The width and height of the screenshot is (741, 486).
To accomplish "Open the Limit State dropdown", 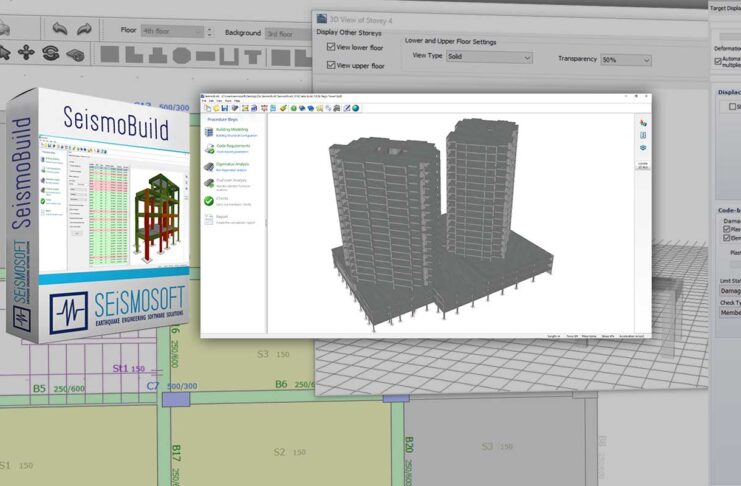I will 730,291.
